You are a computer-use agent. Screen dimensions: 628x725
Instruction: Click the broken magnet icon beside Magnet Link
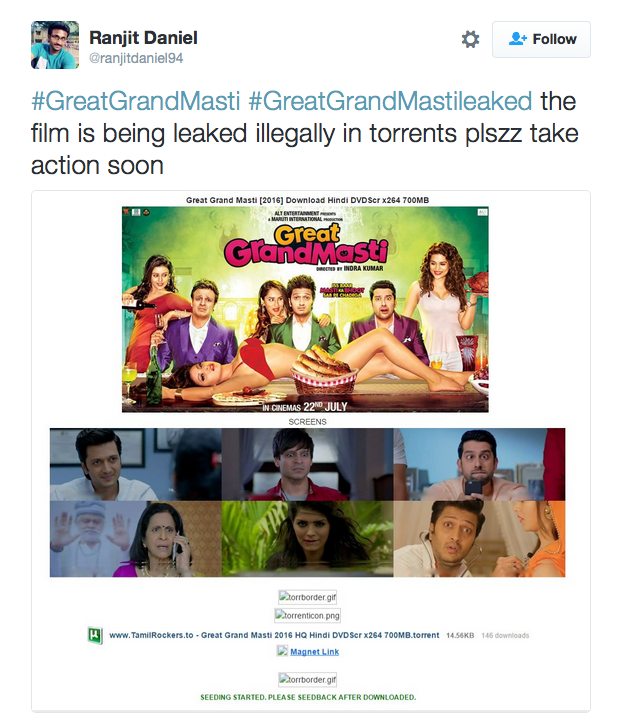point(282,651)
